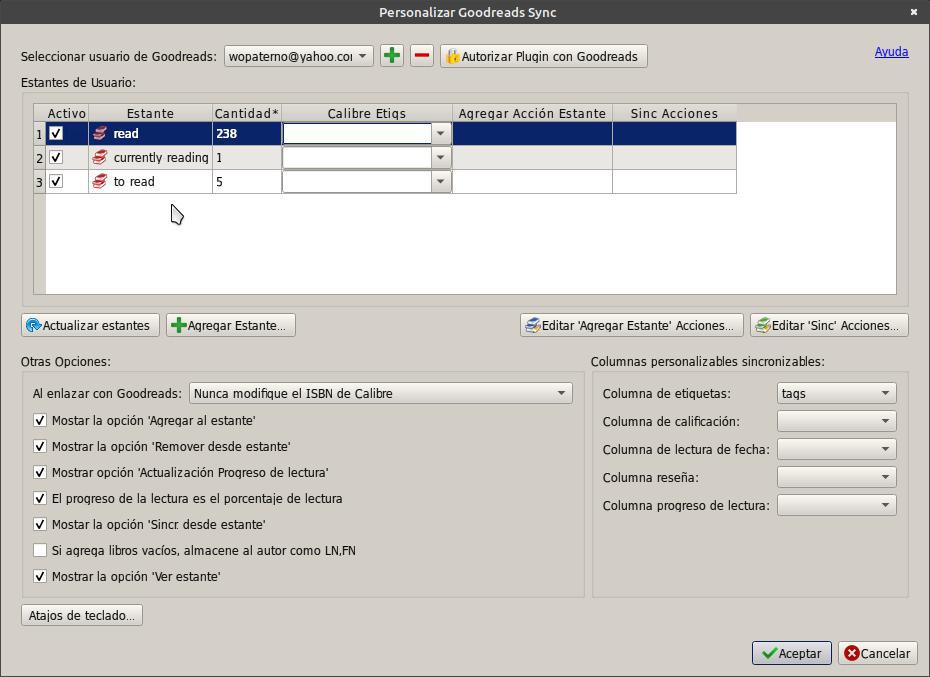Toggle reading progress is percentage checkbox
The height and width of the screenshot is (677, 930).
pos(40,498)
